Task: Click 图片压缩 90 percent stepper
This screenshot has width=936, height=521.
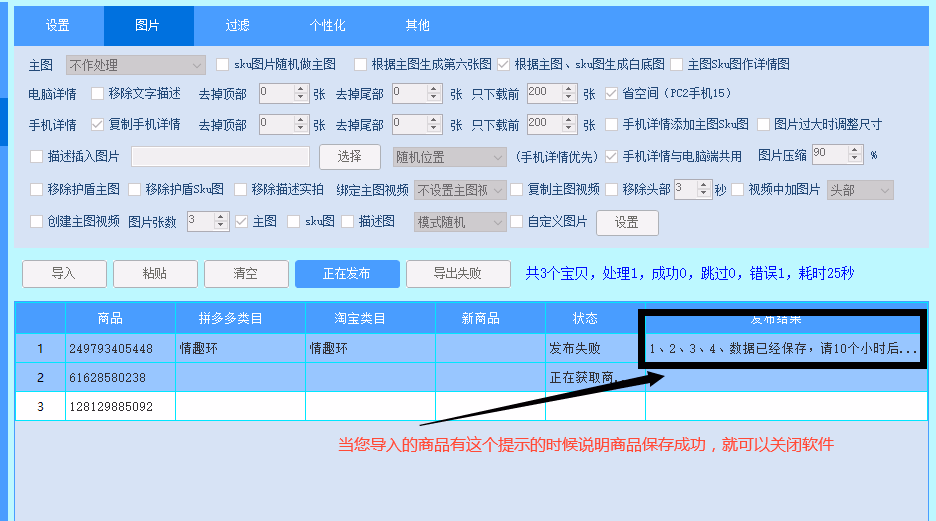Action: click(838, 155)
